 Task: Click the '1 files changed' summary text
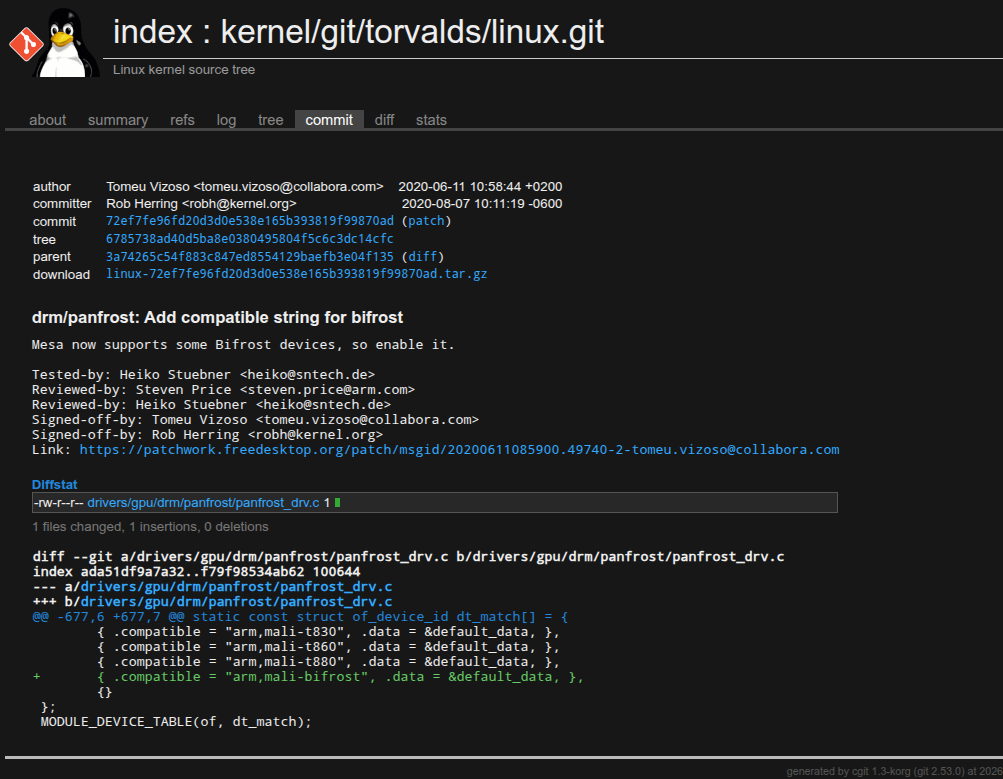[150, 527]
